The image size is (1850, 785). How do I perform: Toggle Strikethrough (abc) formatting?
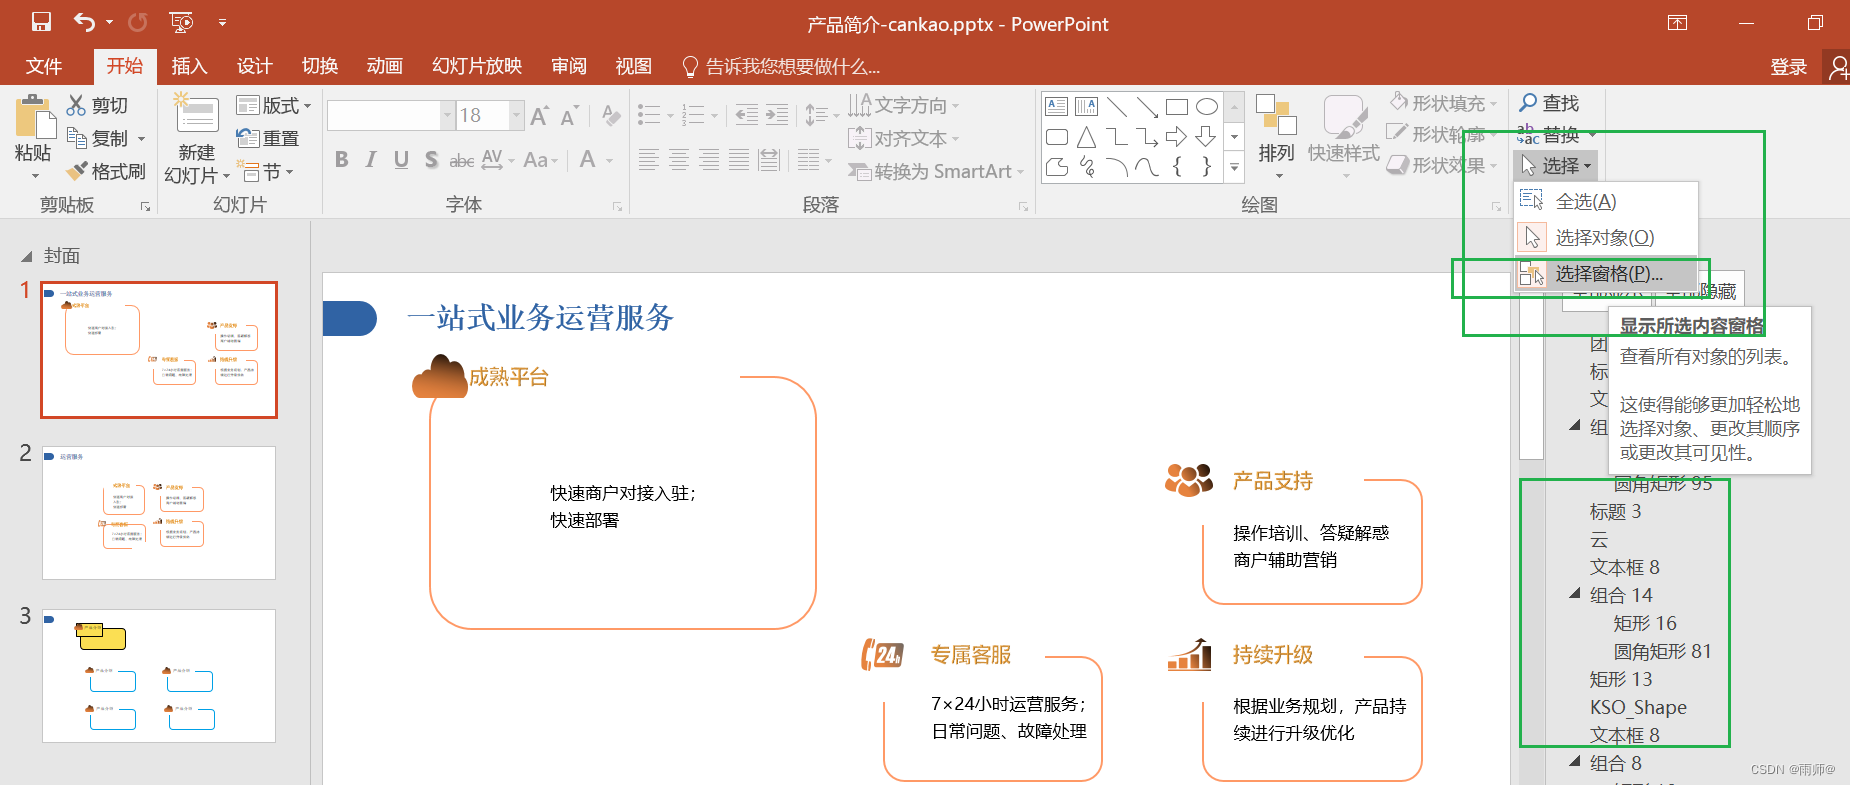[x=461, y=160]
